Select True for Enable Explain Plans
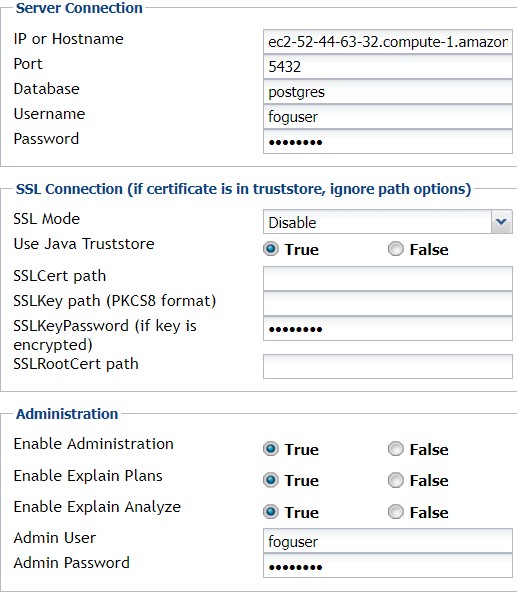517x597 pixels. (271, 480)
